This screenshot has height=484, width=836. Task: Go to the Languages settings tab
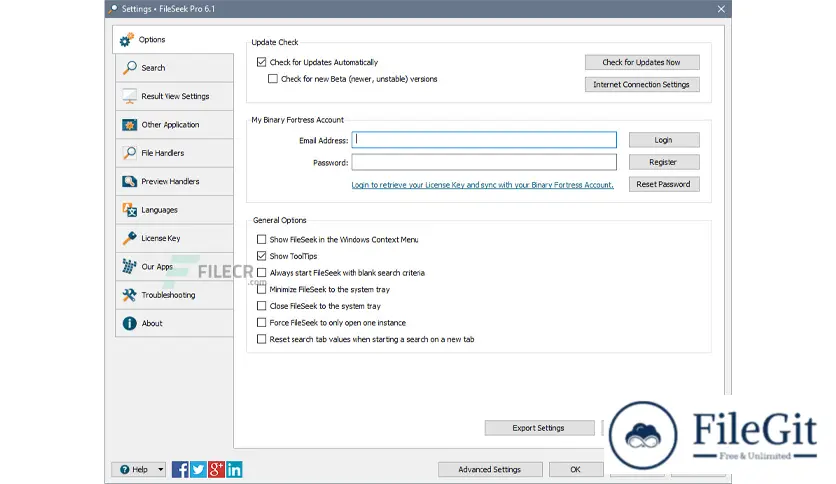[174, 210]
